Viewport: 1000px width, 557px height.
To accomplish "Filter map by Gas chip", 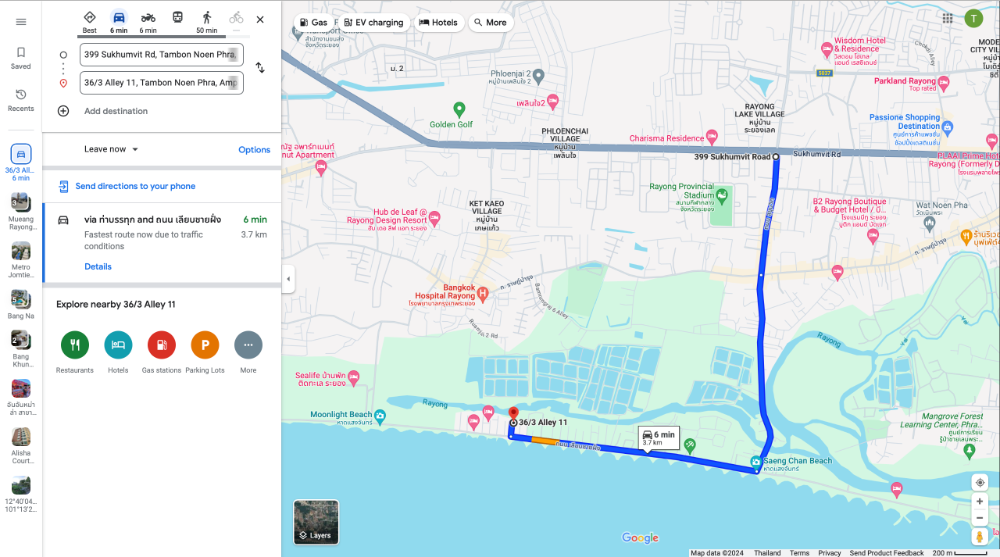I will (313, 22).
